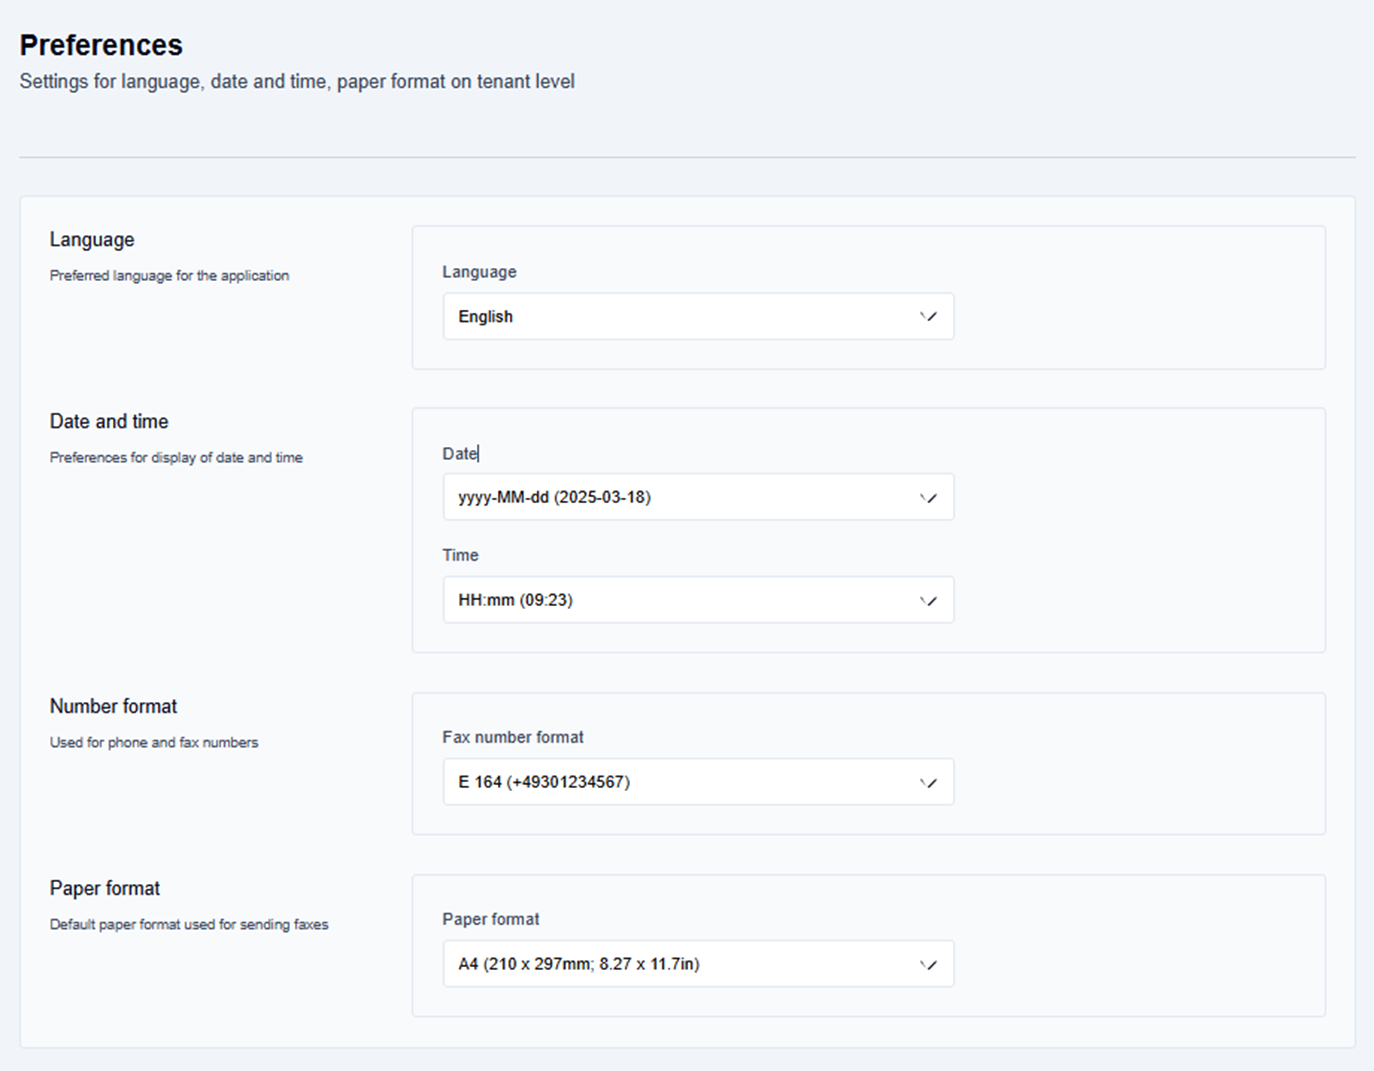Expand the Paper format A4 dropdown
This screenshot has width=1374, height=1071.
[x=697, y=964]
